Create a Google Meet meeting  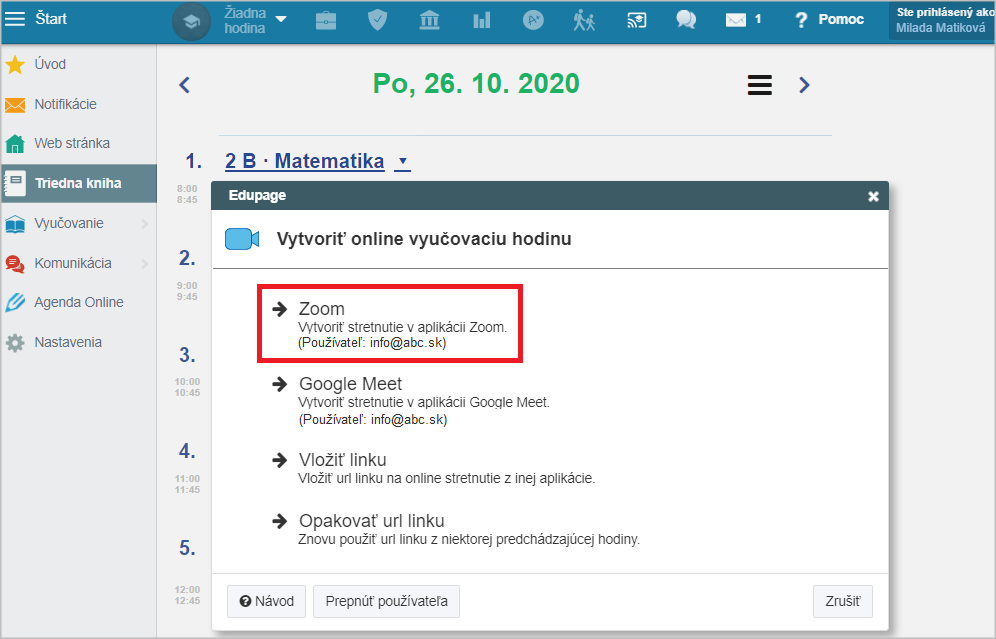tap(411, 400)
